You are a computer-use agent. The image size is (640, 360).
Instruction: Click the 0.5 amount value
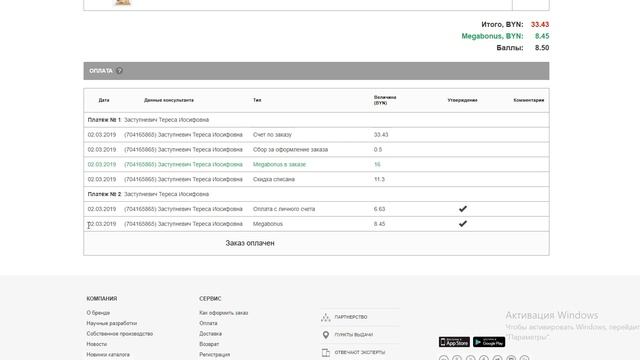click(x=378, y=150)
